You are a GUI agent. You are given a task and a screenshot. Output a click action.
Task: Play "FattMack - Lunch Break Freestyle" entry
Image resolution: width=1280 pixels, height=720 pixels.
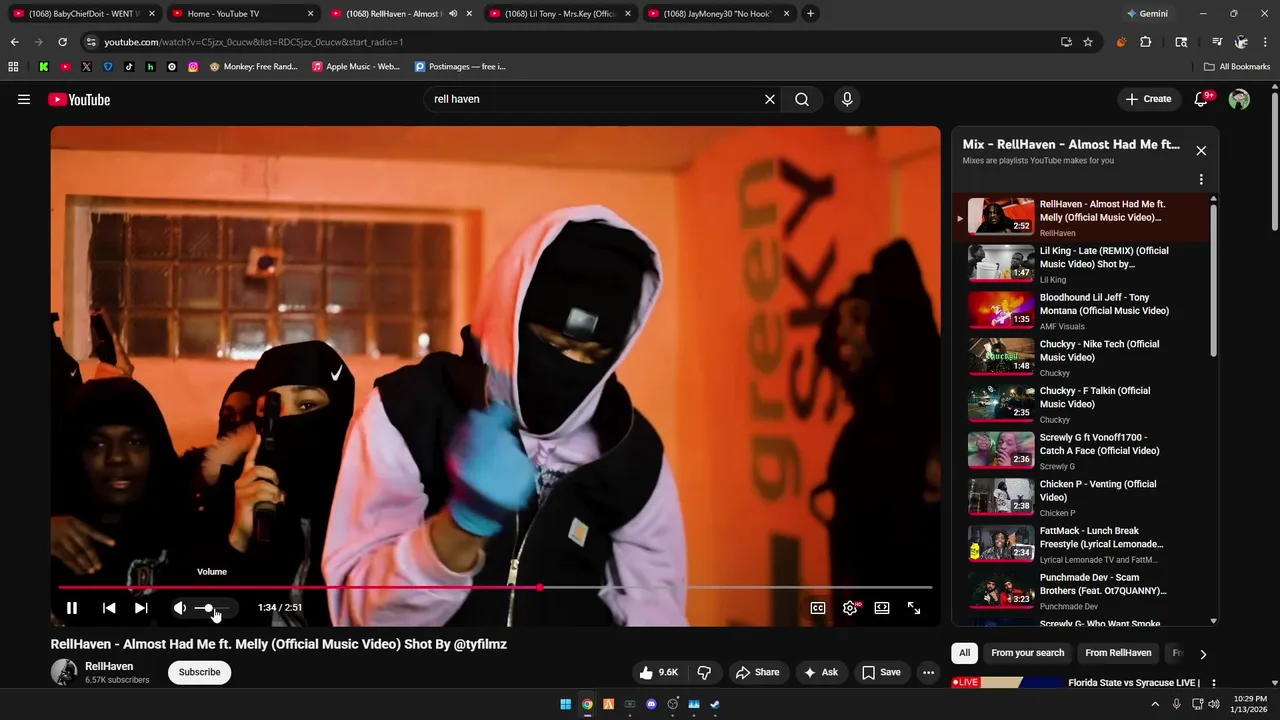[1080, 544]
